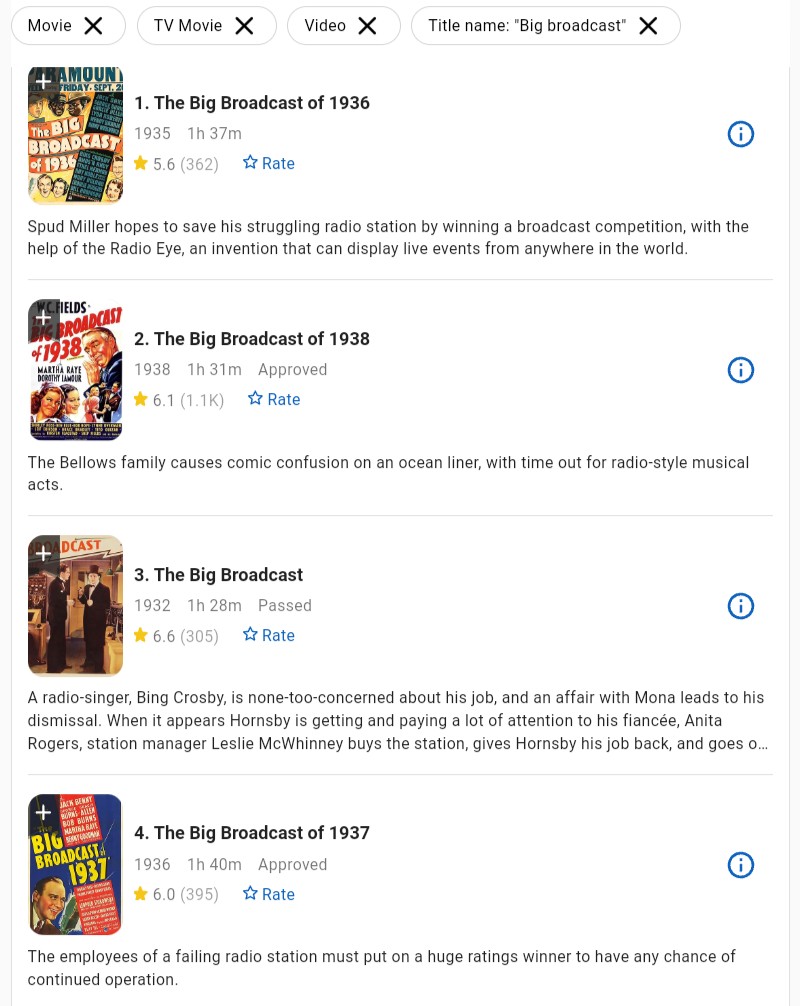800x1006 pixels.
Task: Remove the Movie filter chip
Action: click(x=94, y=26)
